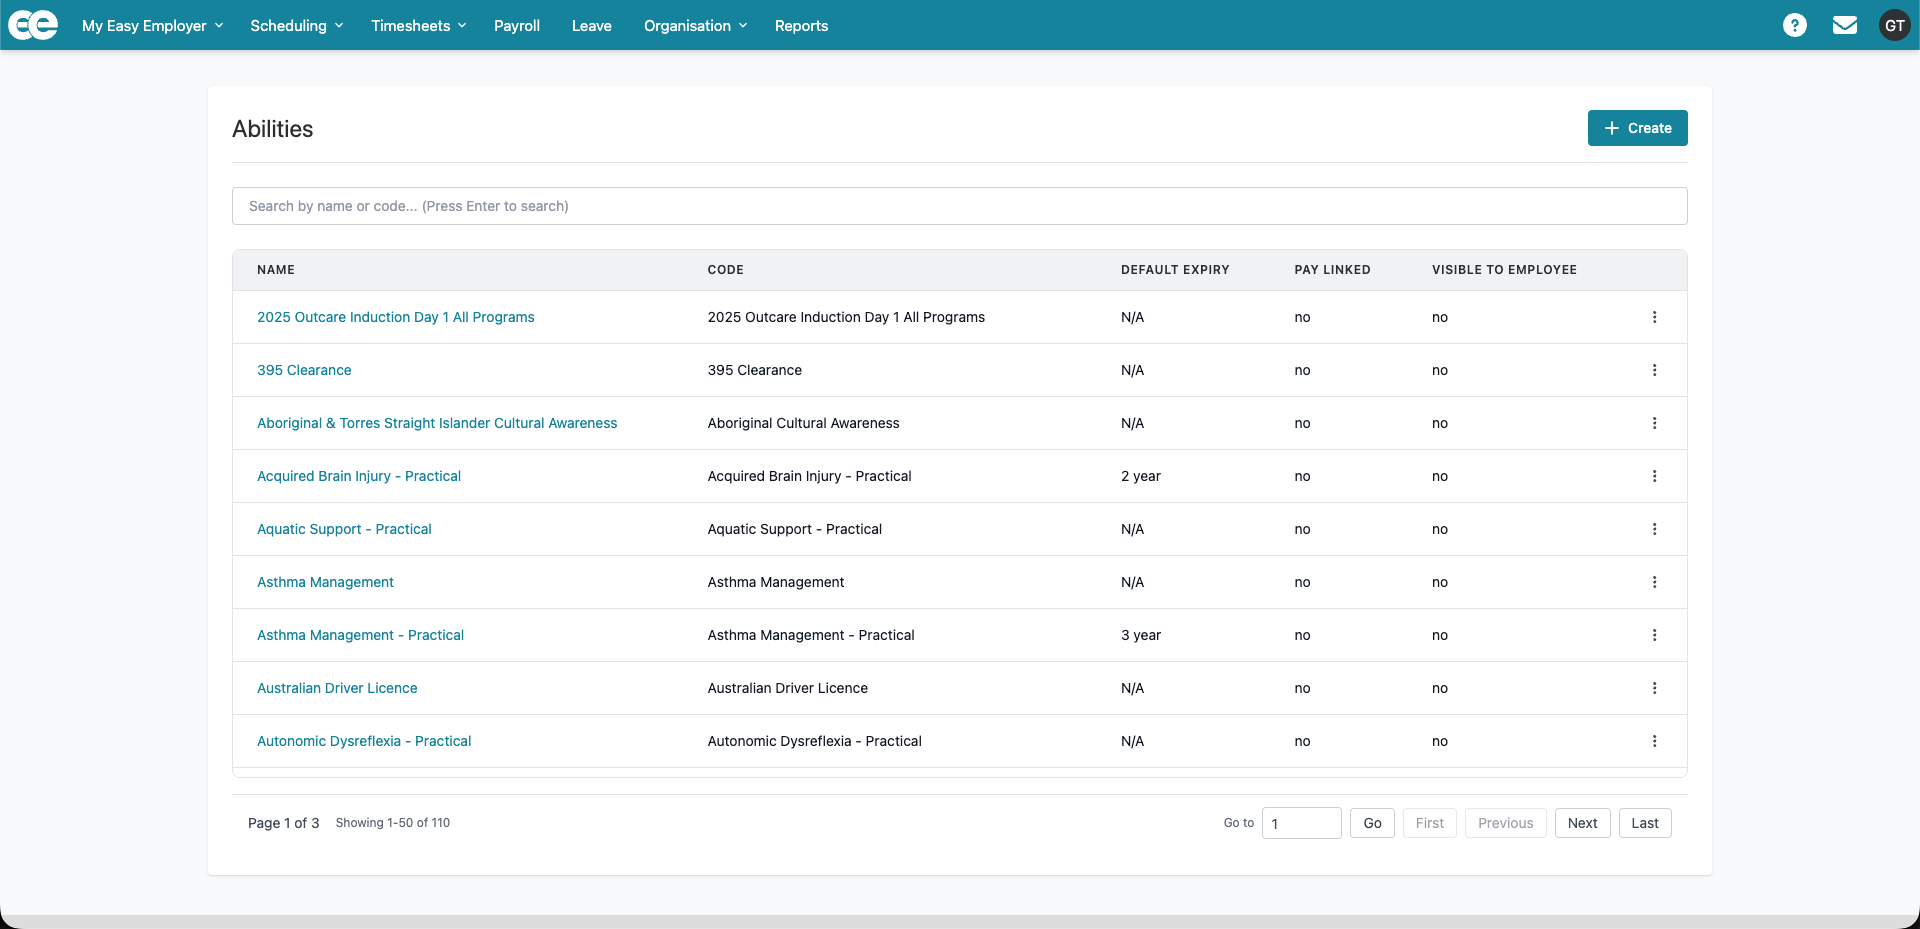Image resolution: width=1920 pixels, height=929 pixels.
Task: Go to the Payroll section
Action: click(517, 26)
